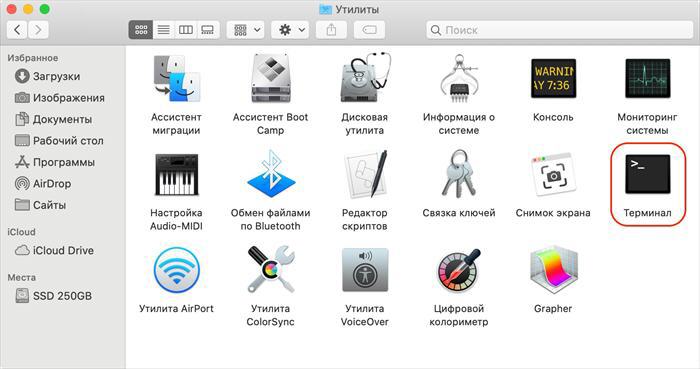Screen dimensions: 700x369
Task: Click the Grapher app icon
Action: coord(553,270)
